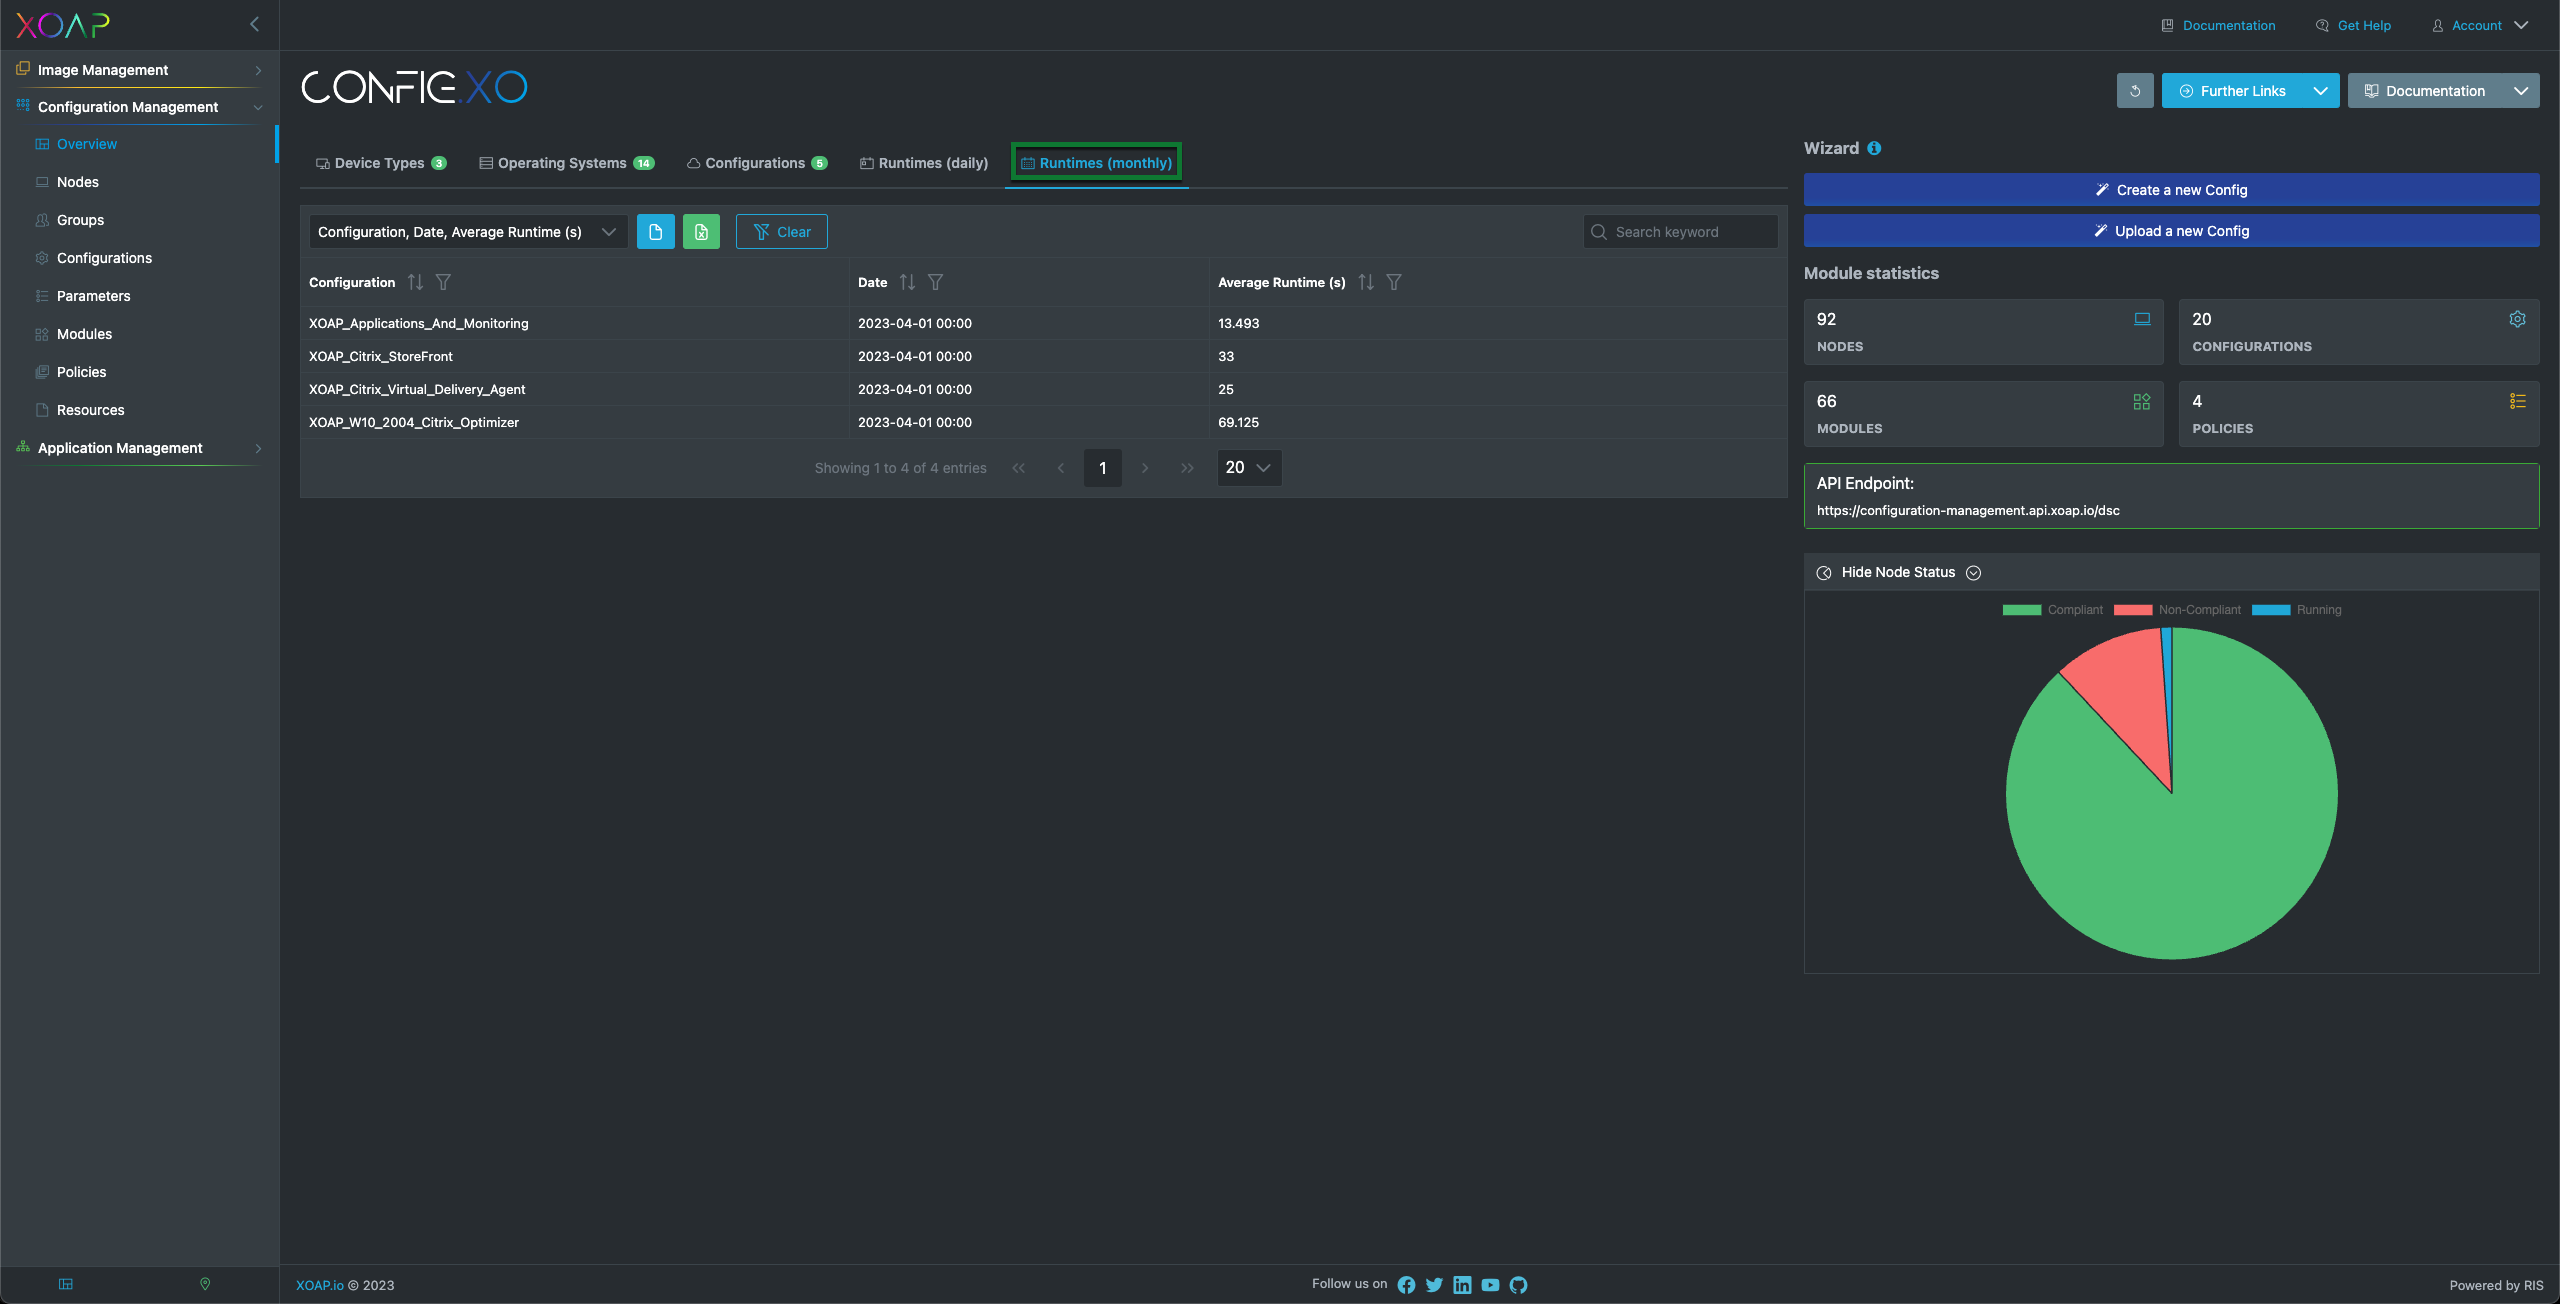Image resolution: width=2560 pixels, height=1304 pixels.
Task: Open the XOAP.io footer link
Action: 320,1286
